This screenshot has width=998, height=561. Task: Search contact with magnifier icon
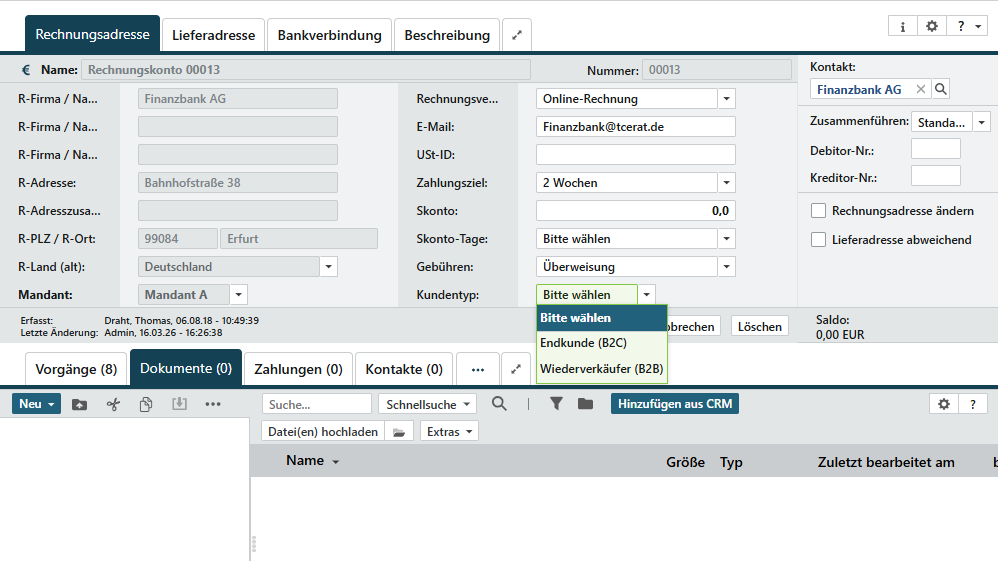click(x=941, y=89)
